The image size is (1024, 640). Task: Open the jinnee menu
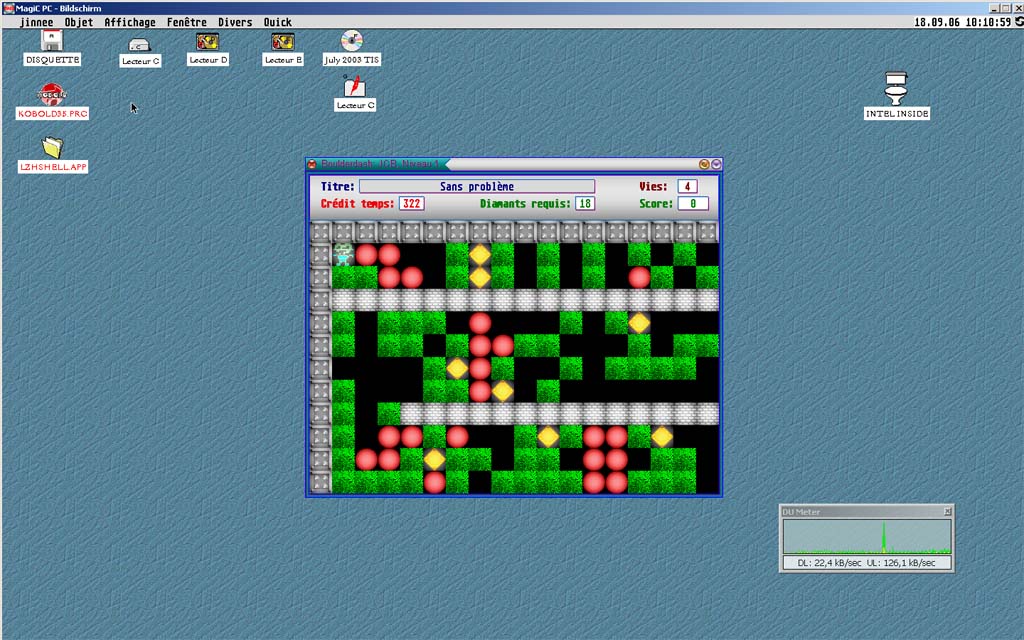(37, 22)
